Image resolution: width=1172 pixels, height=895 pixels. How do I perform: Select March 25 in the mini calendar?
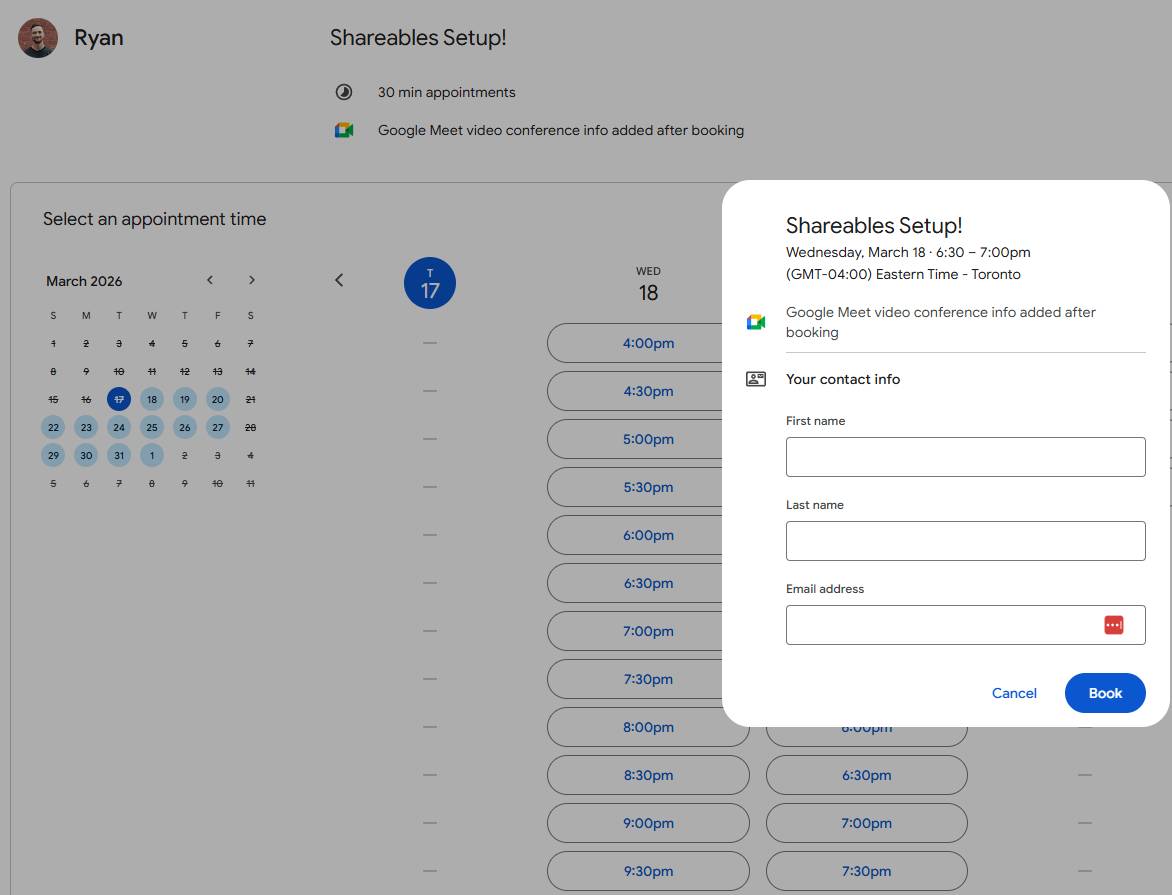[x=151, y=428]
